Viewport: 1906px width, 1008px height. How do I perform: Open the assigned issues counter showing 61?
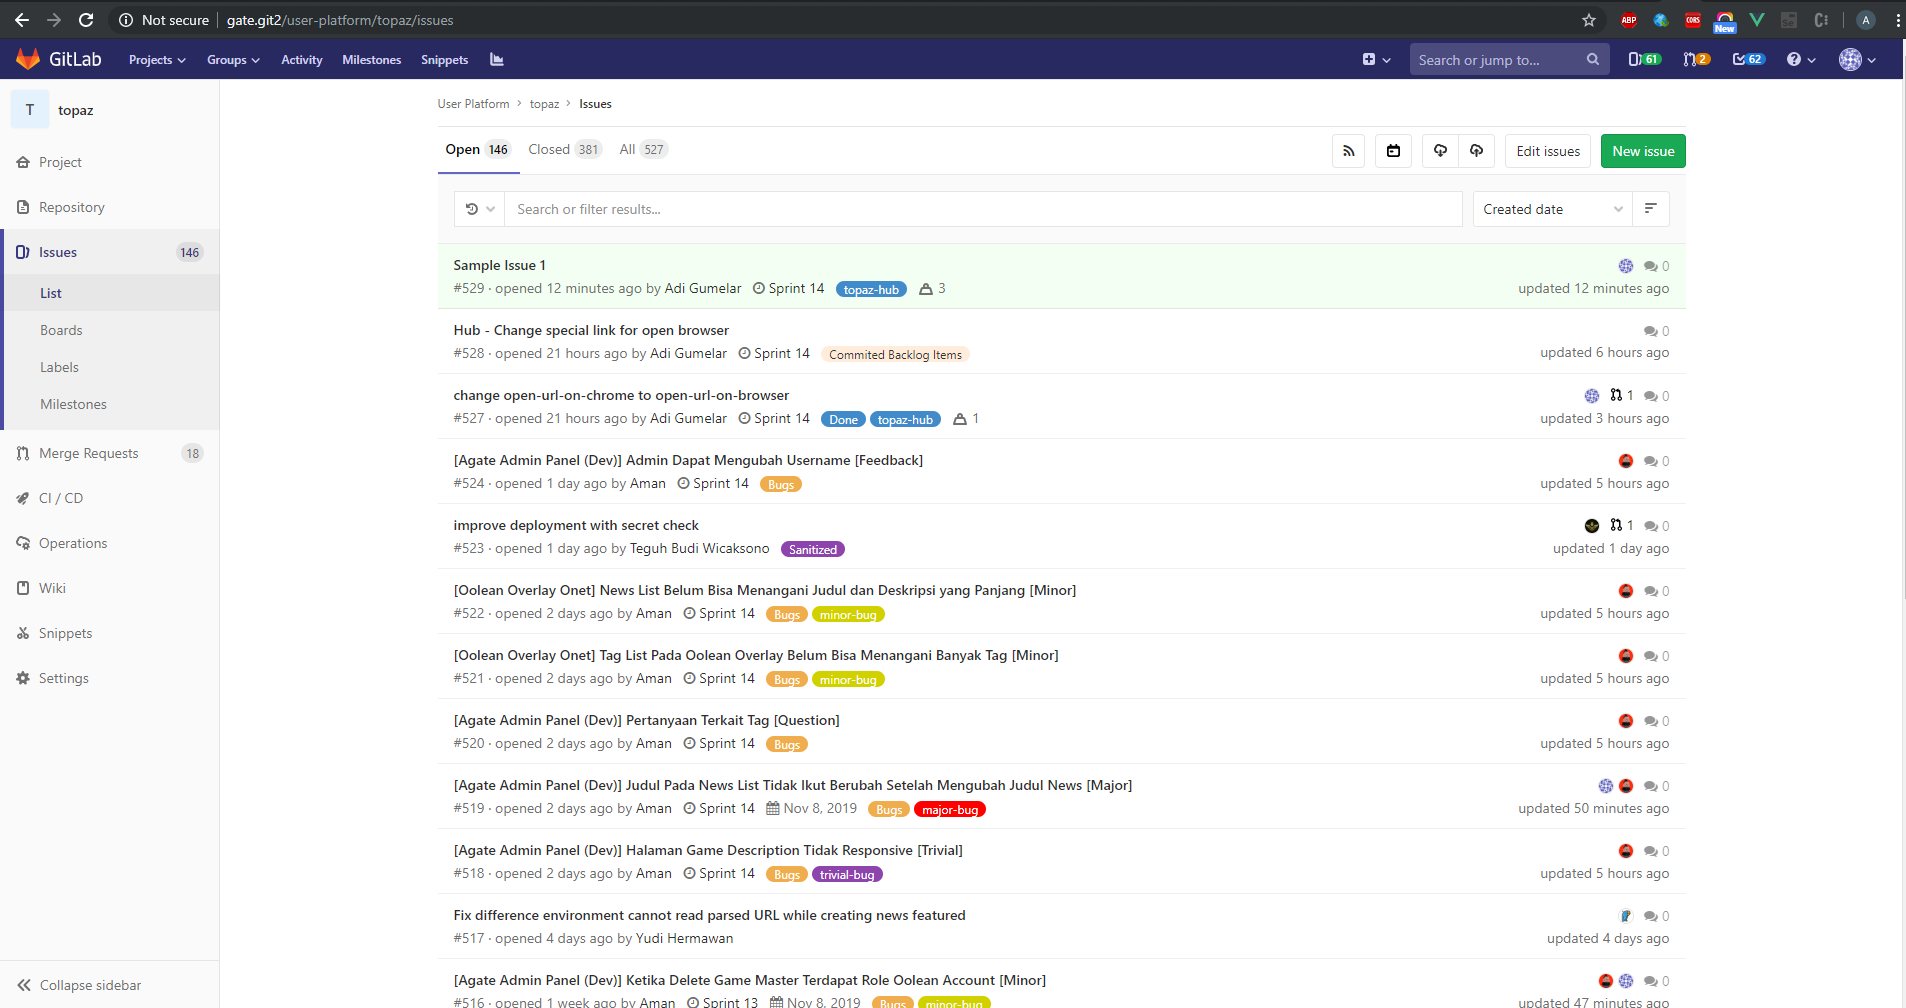click(x=1644, y=60)
